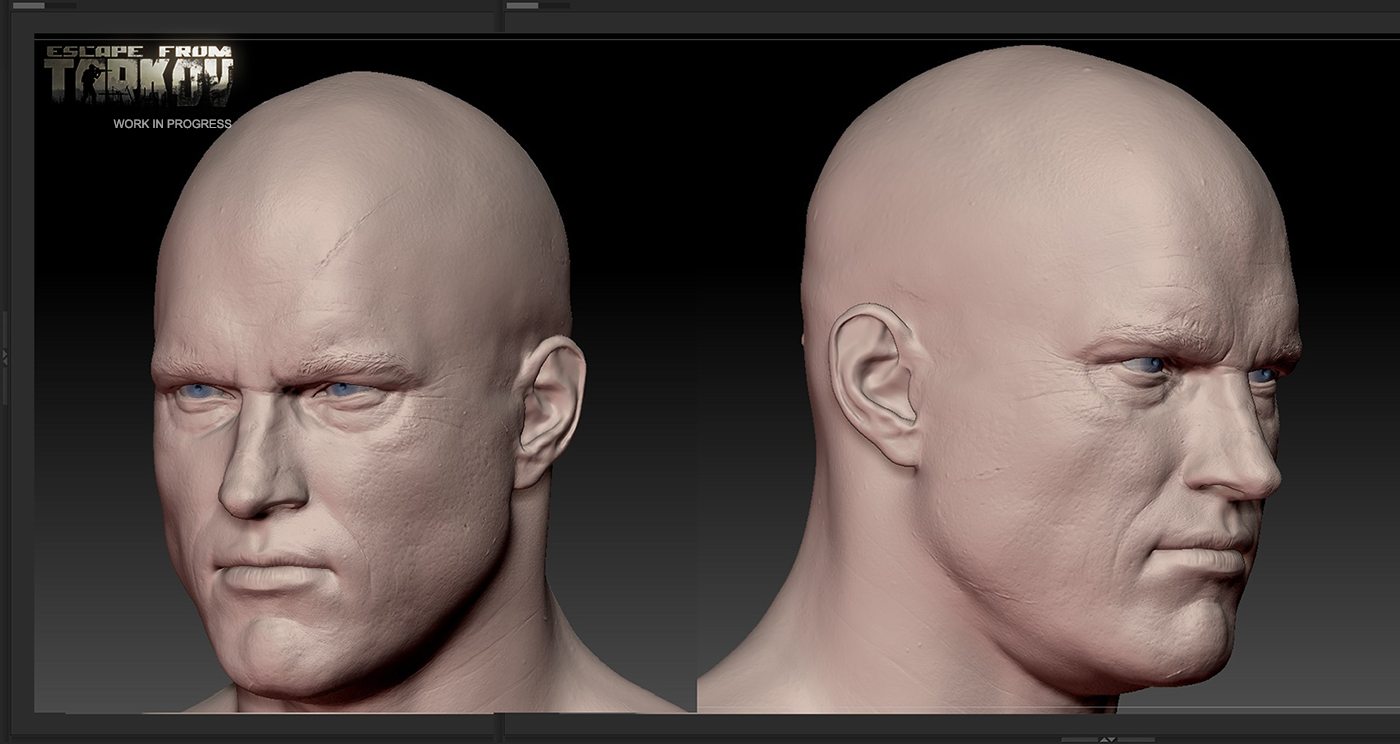Click the slider above the left viewport

[x=30, y=5]
